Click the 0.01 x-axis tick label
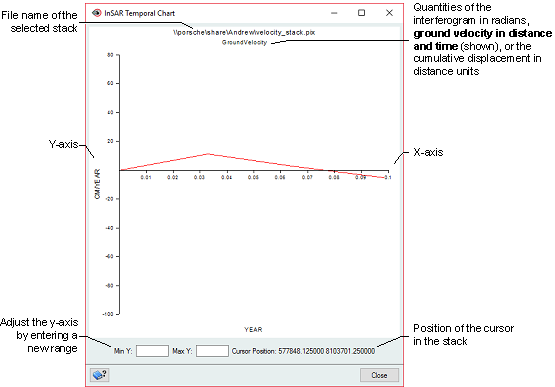 [146, 177]
